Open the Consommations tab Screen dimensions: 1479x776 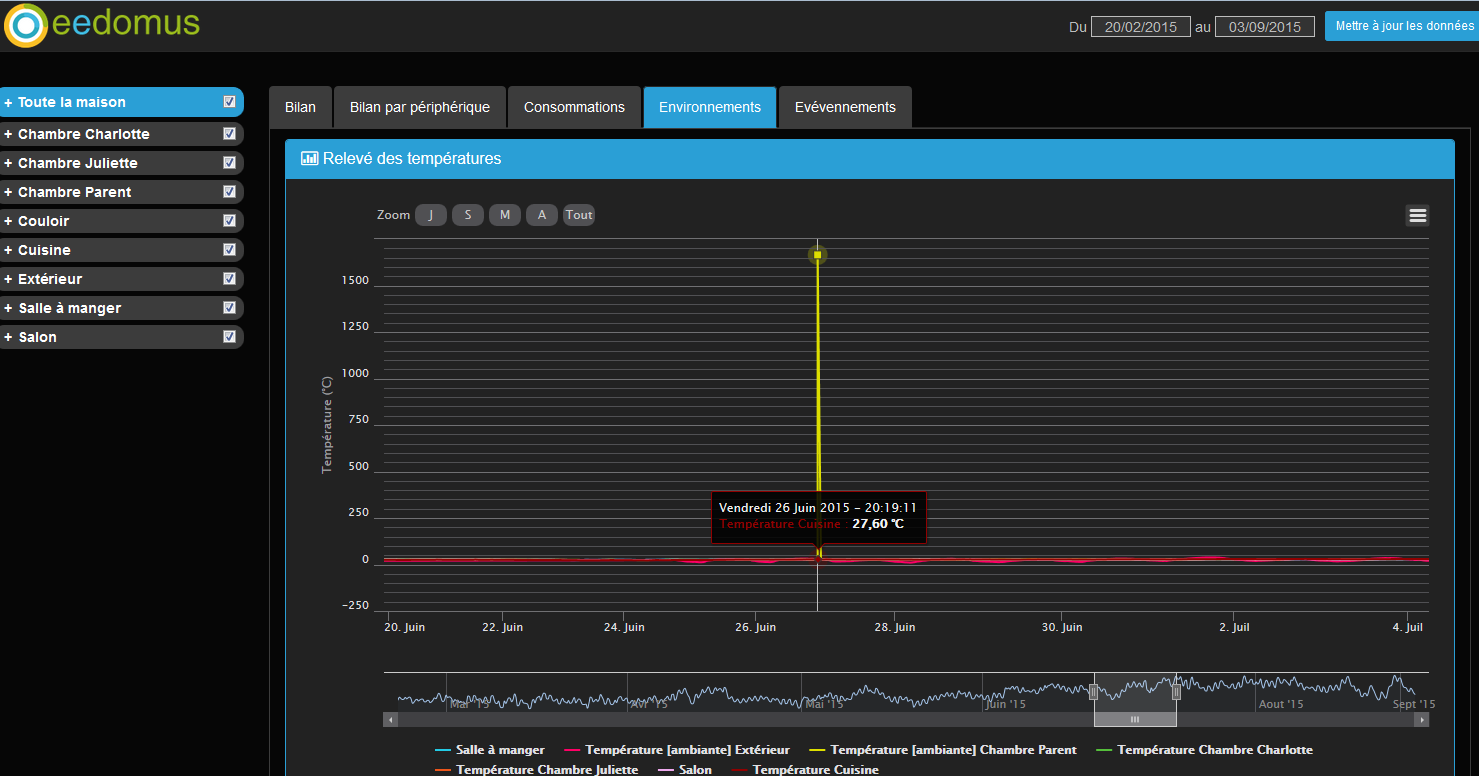pyautogui.click(x=574, y=107)
